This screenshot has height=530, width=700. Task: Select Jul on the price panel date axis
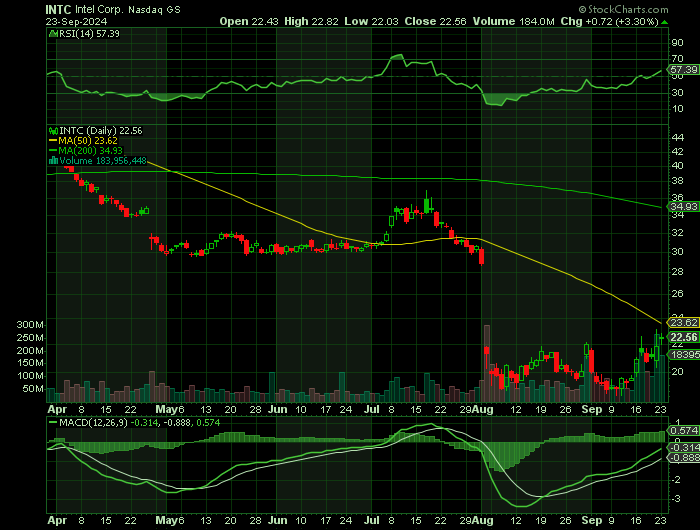click(x=371, y=409)
